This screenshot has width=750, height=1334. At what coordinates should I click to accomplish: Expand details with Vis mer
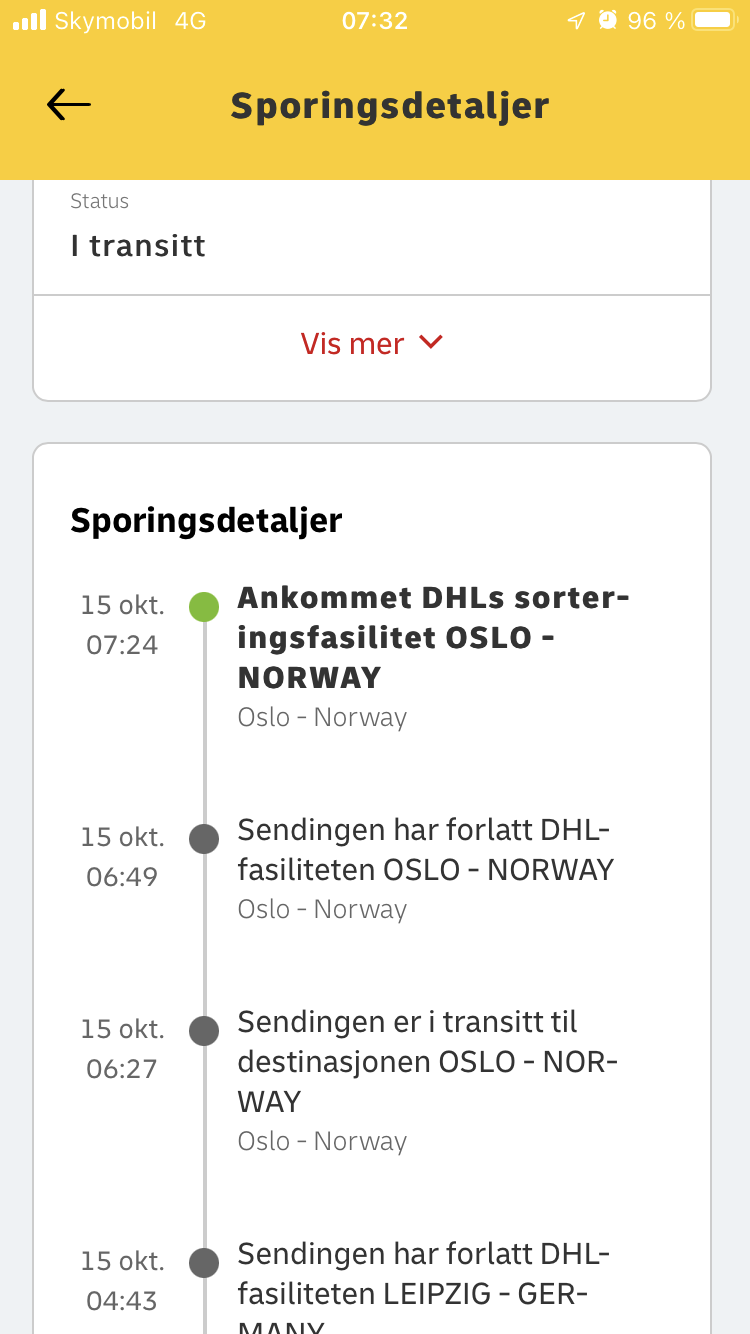click(x=372, y=343)
